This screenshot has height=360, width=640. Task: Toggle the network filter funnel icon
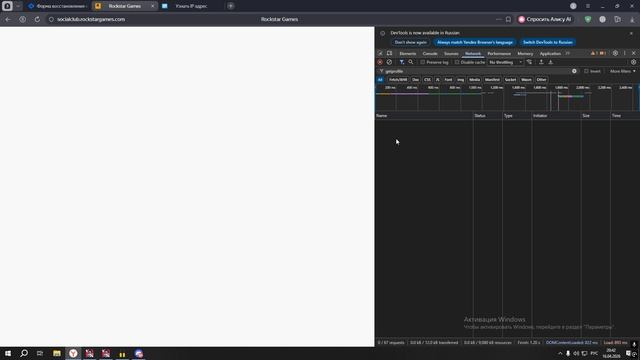(402, 62)
